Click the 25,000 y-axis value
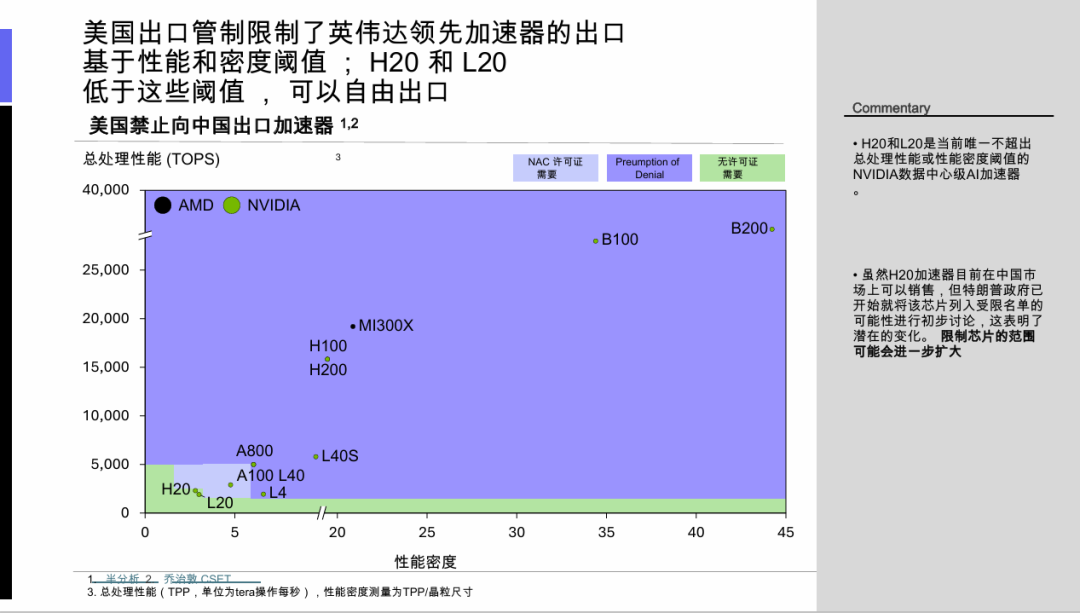Image resolution: width=1080 pixels, height=613 pixels. pyautogui.click(x=105, y=269)
